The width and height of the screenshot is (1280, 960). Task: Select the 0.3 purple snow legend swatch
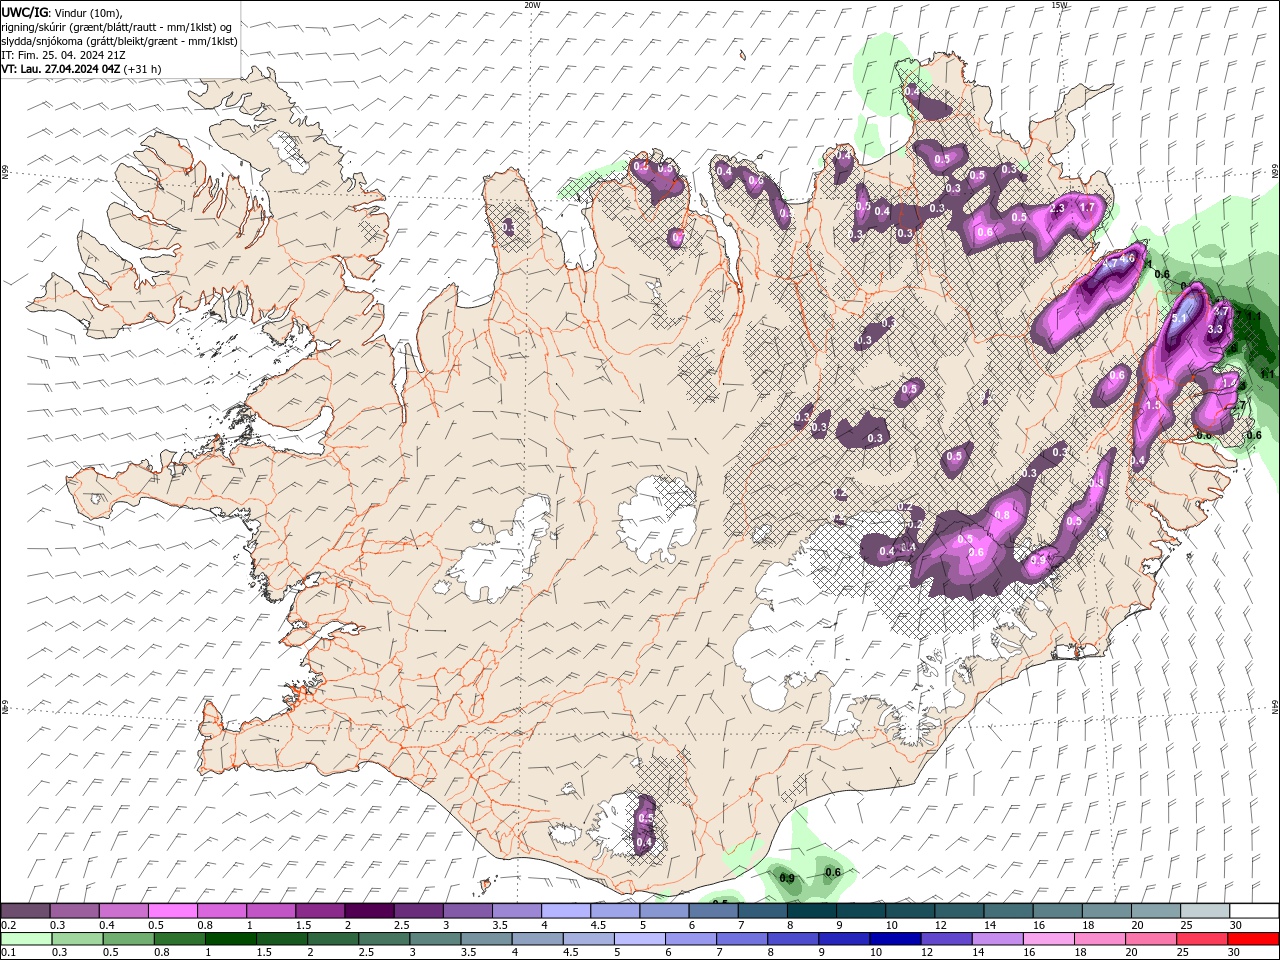click(74, 911)
